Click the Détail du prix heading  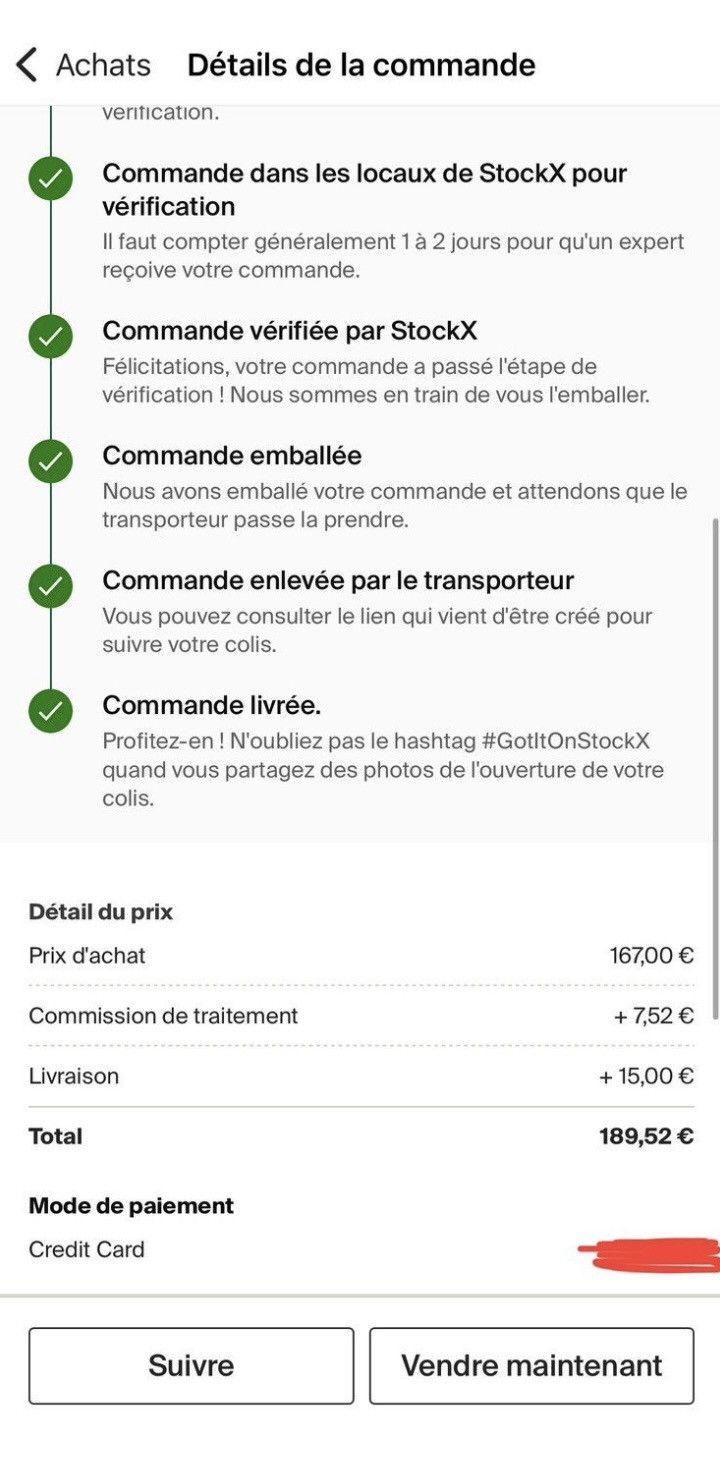101,912
